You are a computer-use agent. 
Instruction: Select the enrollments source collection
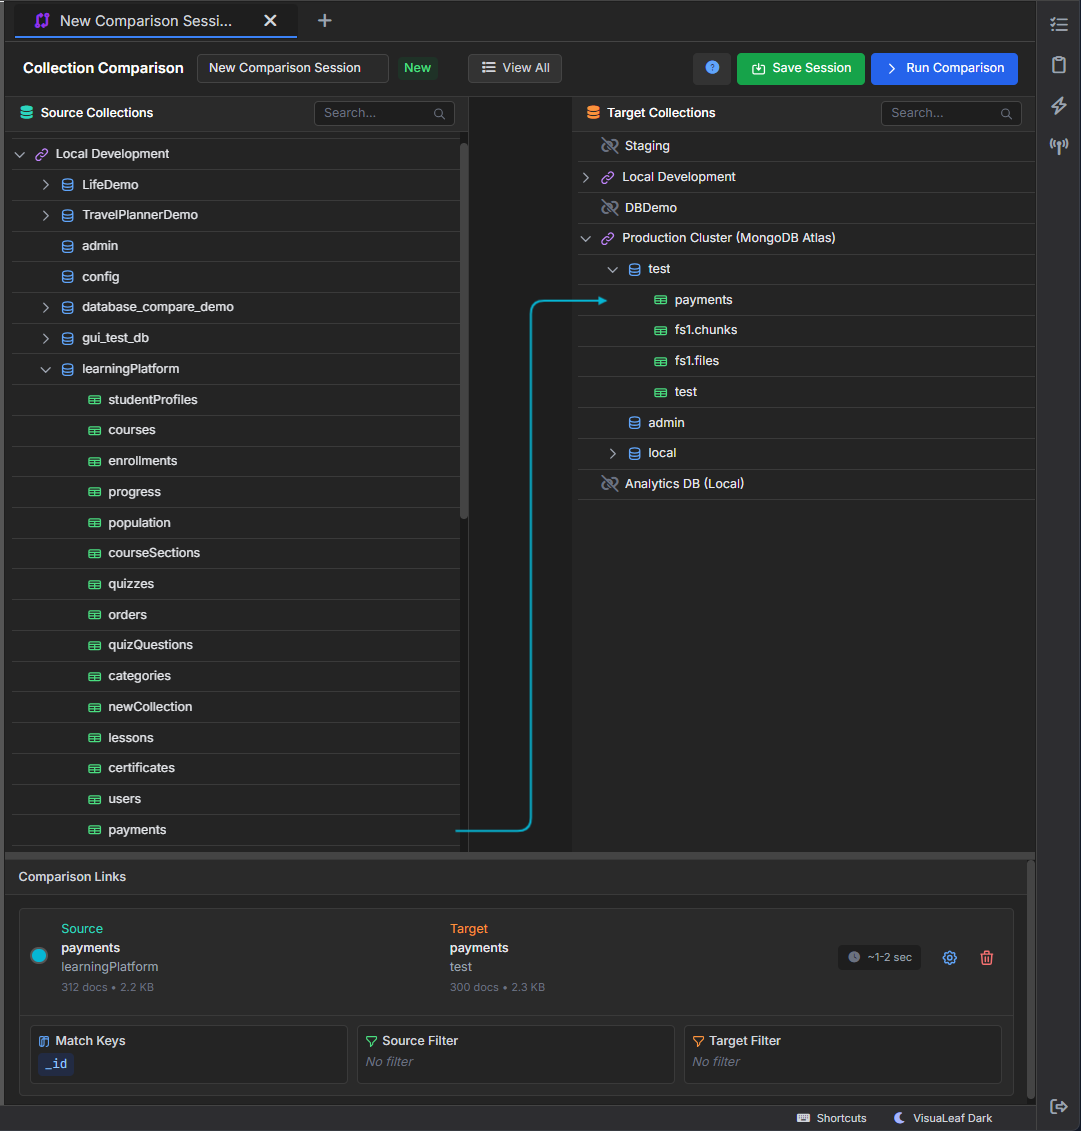point(236,462)
